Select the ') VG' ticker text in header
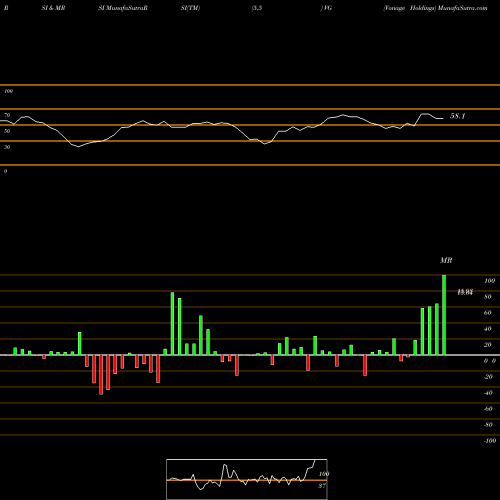The image size is (500, 500). 326,8
